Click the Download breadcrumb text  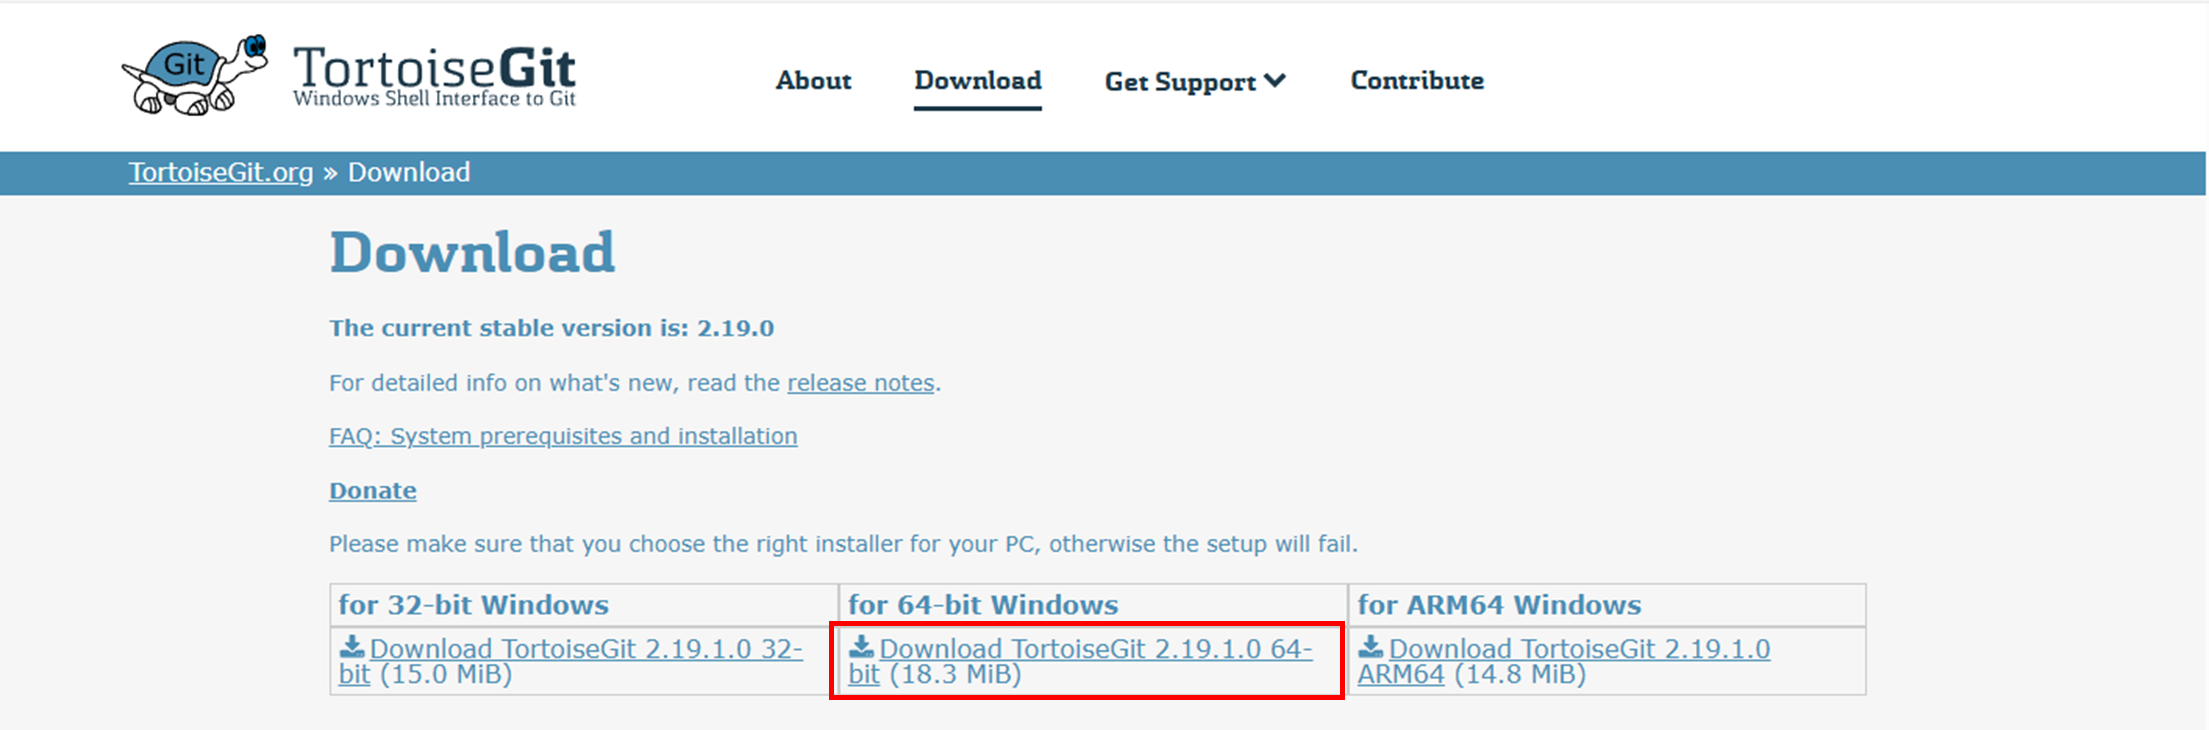(x=409, y=172)
